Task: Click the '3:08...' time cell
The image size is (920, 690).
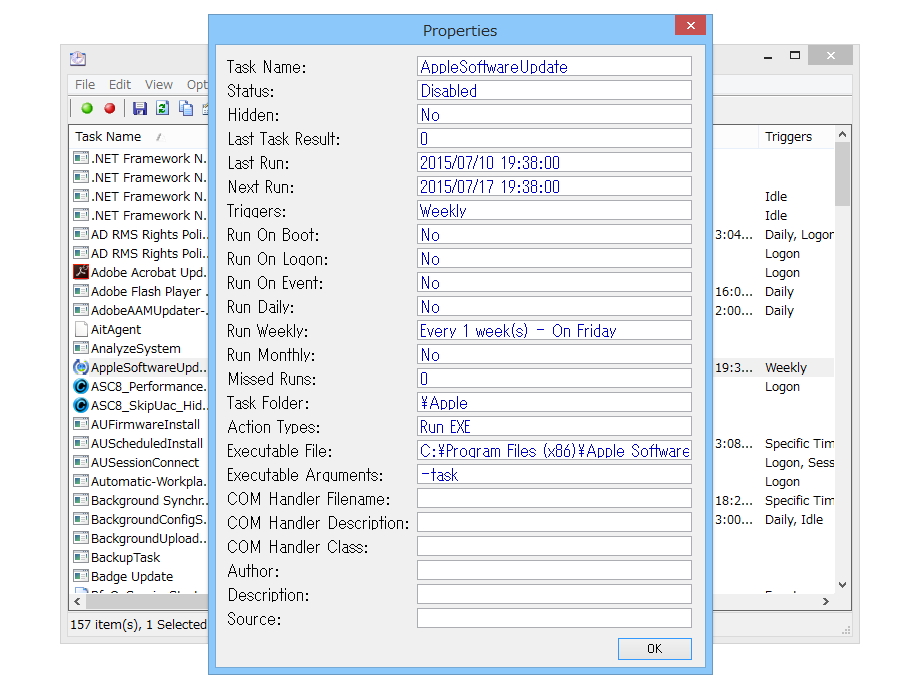Action: coord(733,444)
